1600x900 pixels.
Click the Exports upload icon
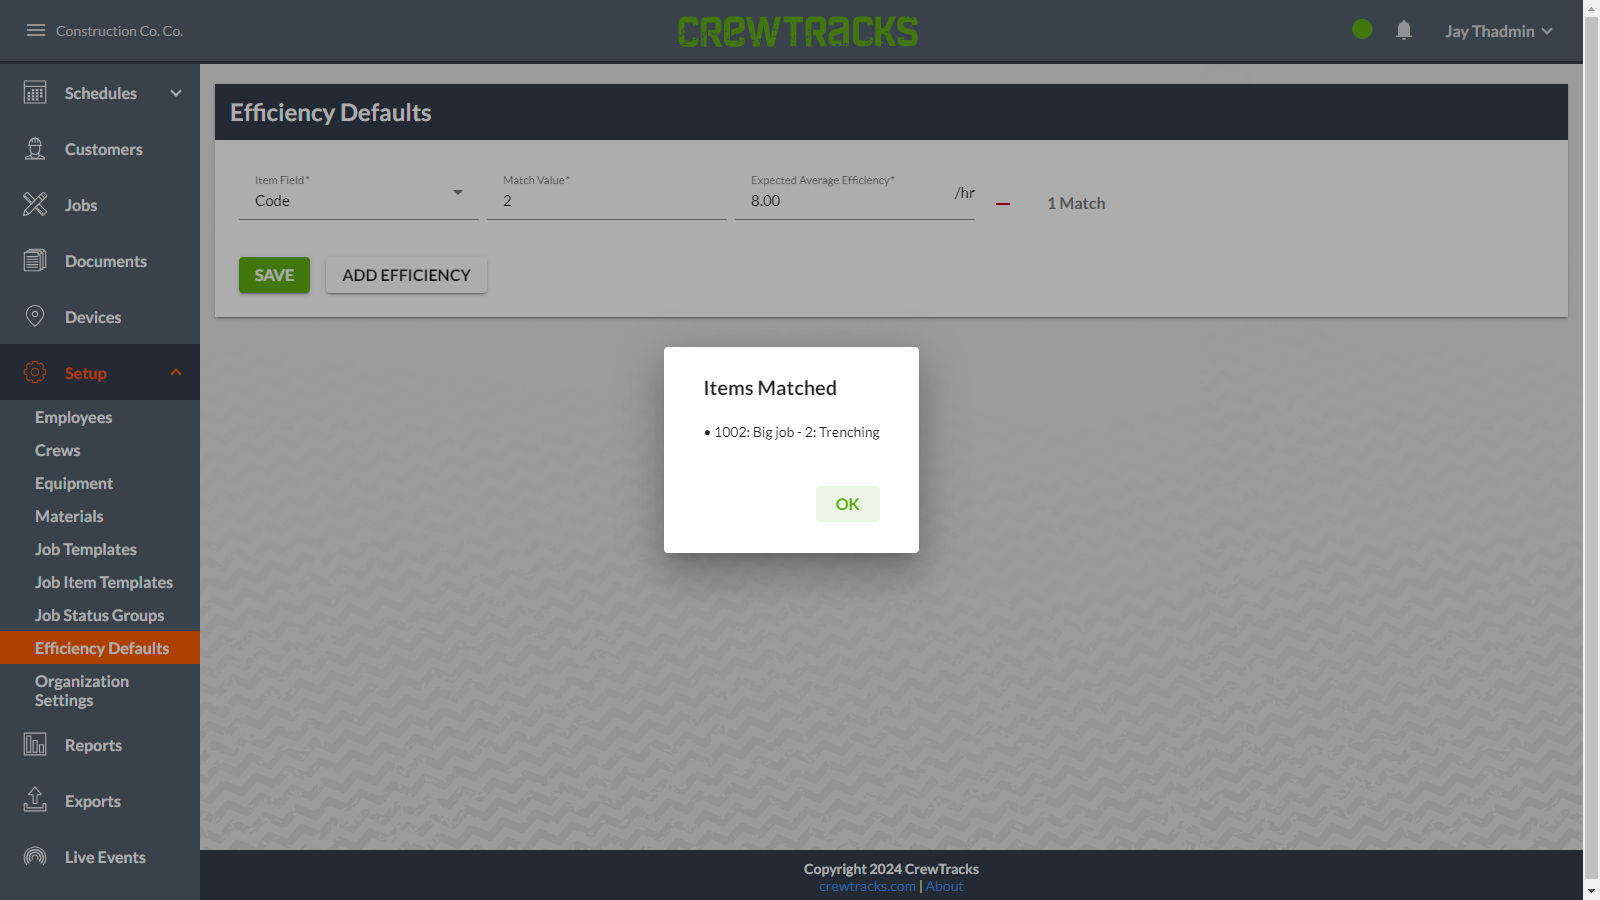click(35, 800)
